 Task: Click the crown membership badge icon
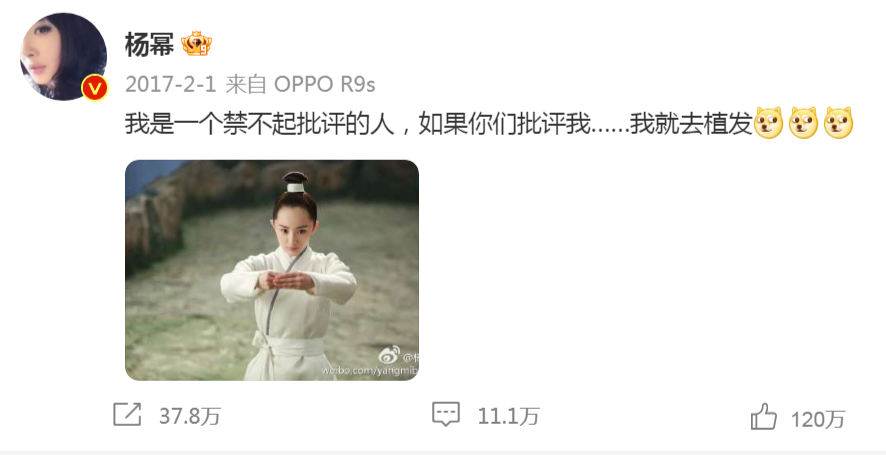tap(196, 44)
